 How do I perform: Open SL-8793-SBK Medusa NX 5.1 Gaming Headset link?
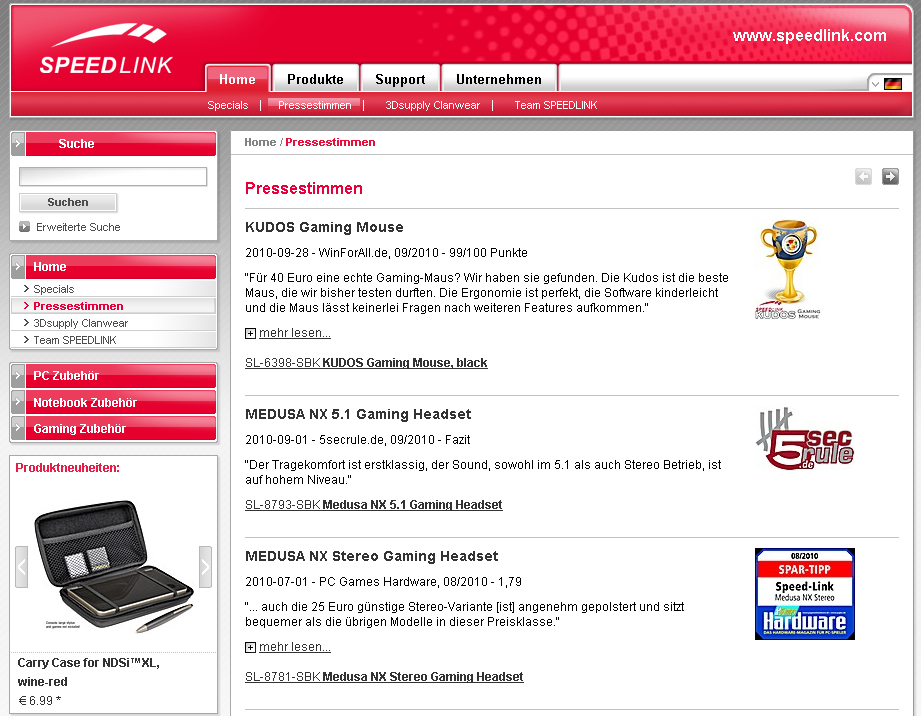pyautogui.click(x=374, y=505)
